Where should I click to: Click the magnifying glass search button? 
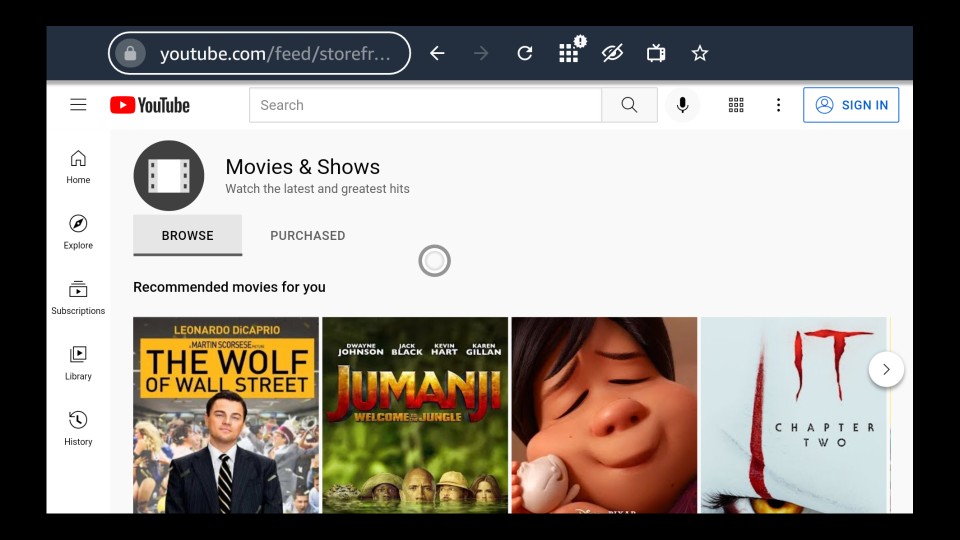click(629, 105)
